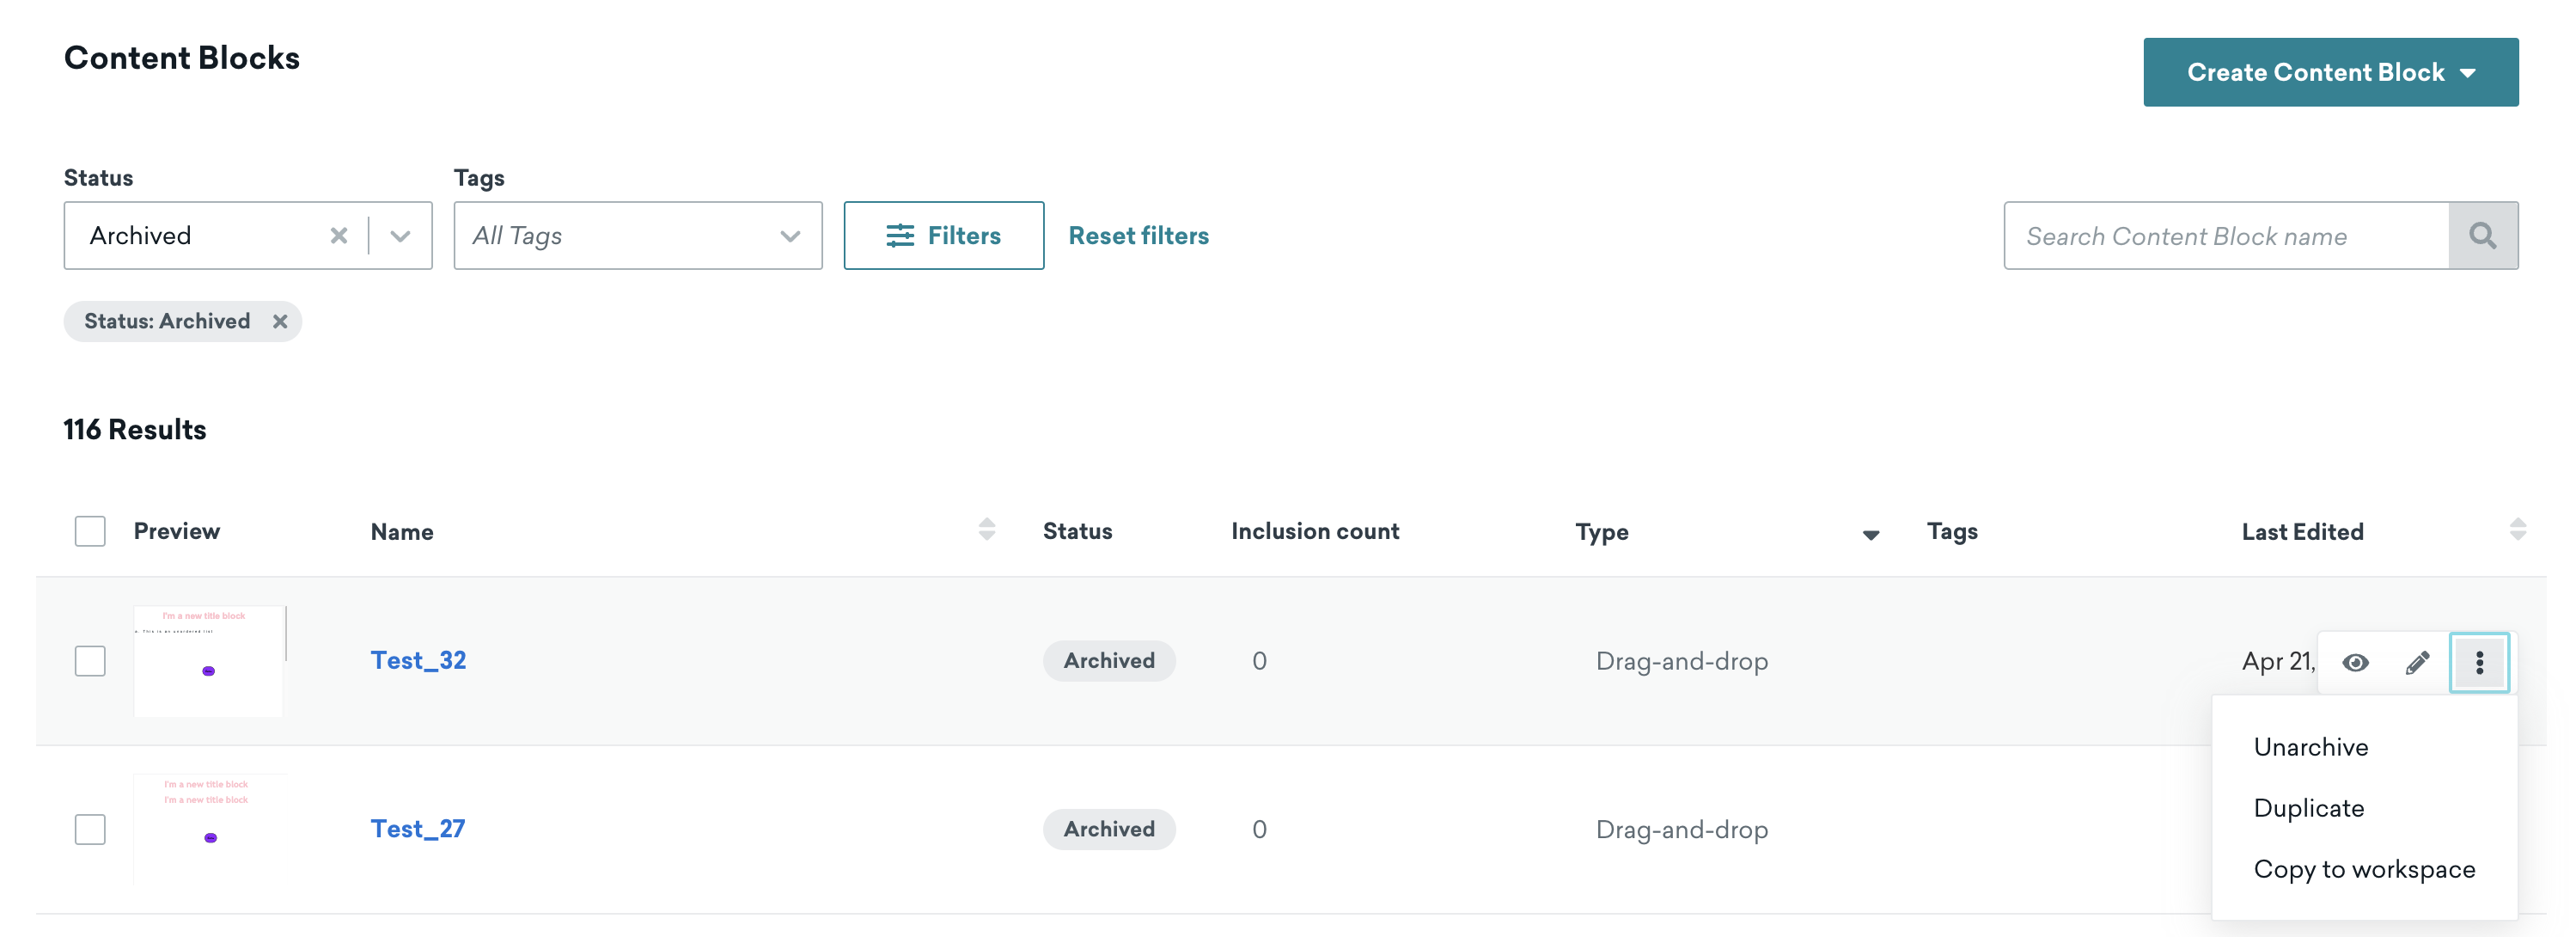Click the Search Content Block name field
2576x937 pixels.
click(x=2226, y=235)
